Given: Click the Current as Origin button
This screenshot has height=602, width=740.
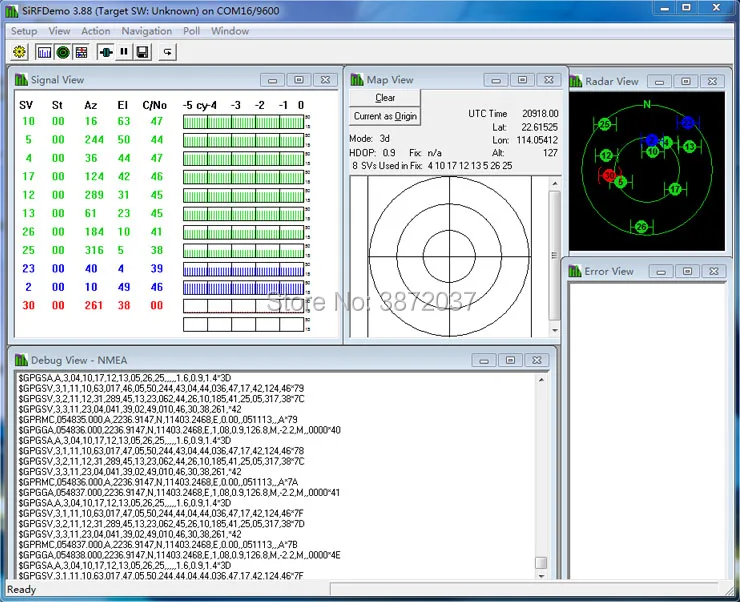Looking at the screenshot, I should click(385, 116).
